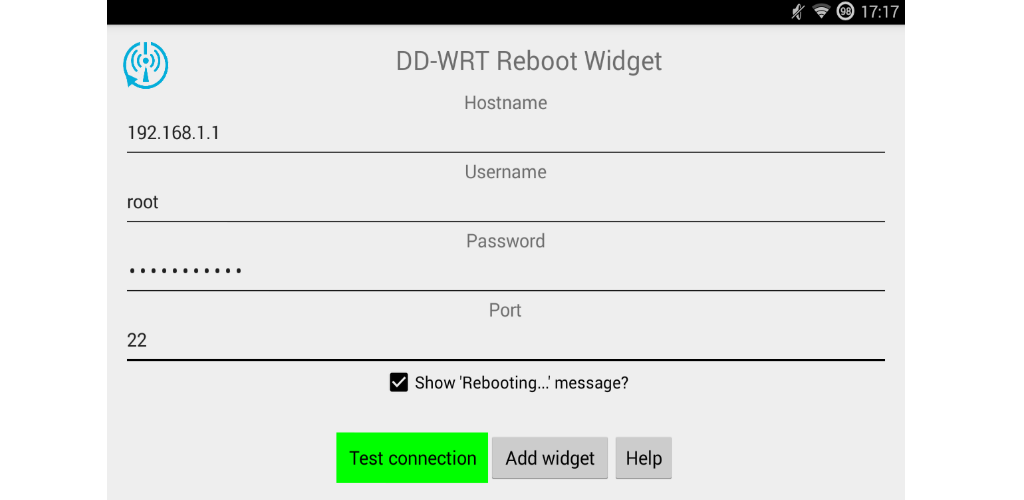Tap the muted sound status icon
The height and width of the screenshot is (500, 1024).
tap(798, 12)
